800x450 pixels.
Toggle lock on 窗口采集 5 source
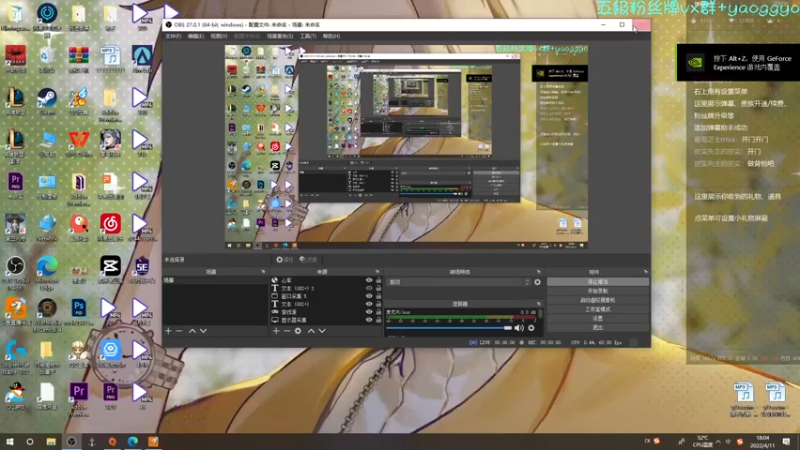pos(379,296)
